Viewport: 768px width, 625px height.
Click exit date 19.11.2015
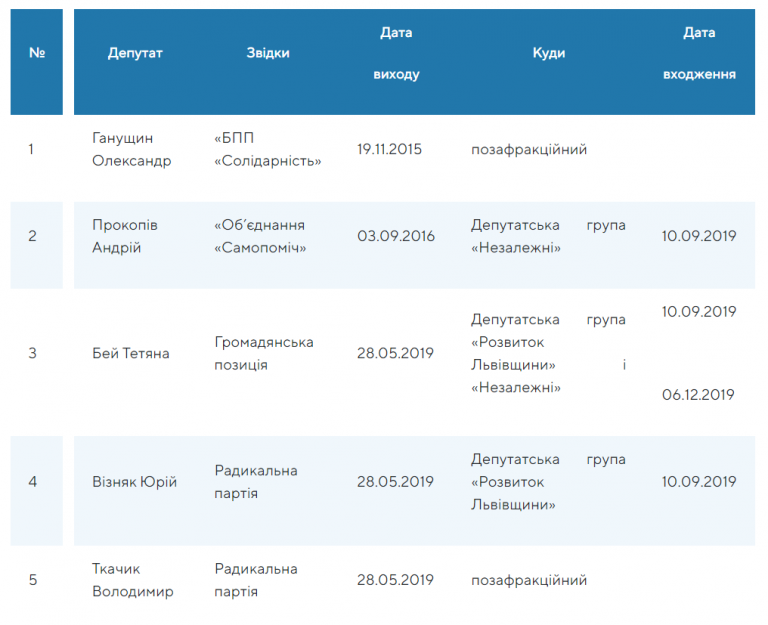coord(389,149)
